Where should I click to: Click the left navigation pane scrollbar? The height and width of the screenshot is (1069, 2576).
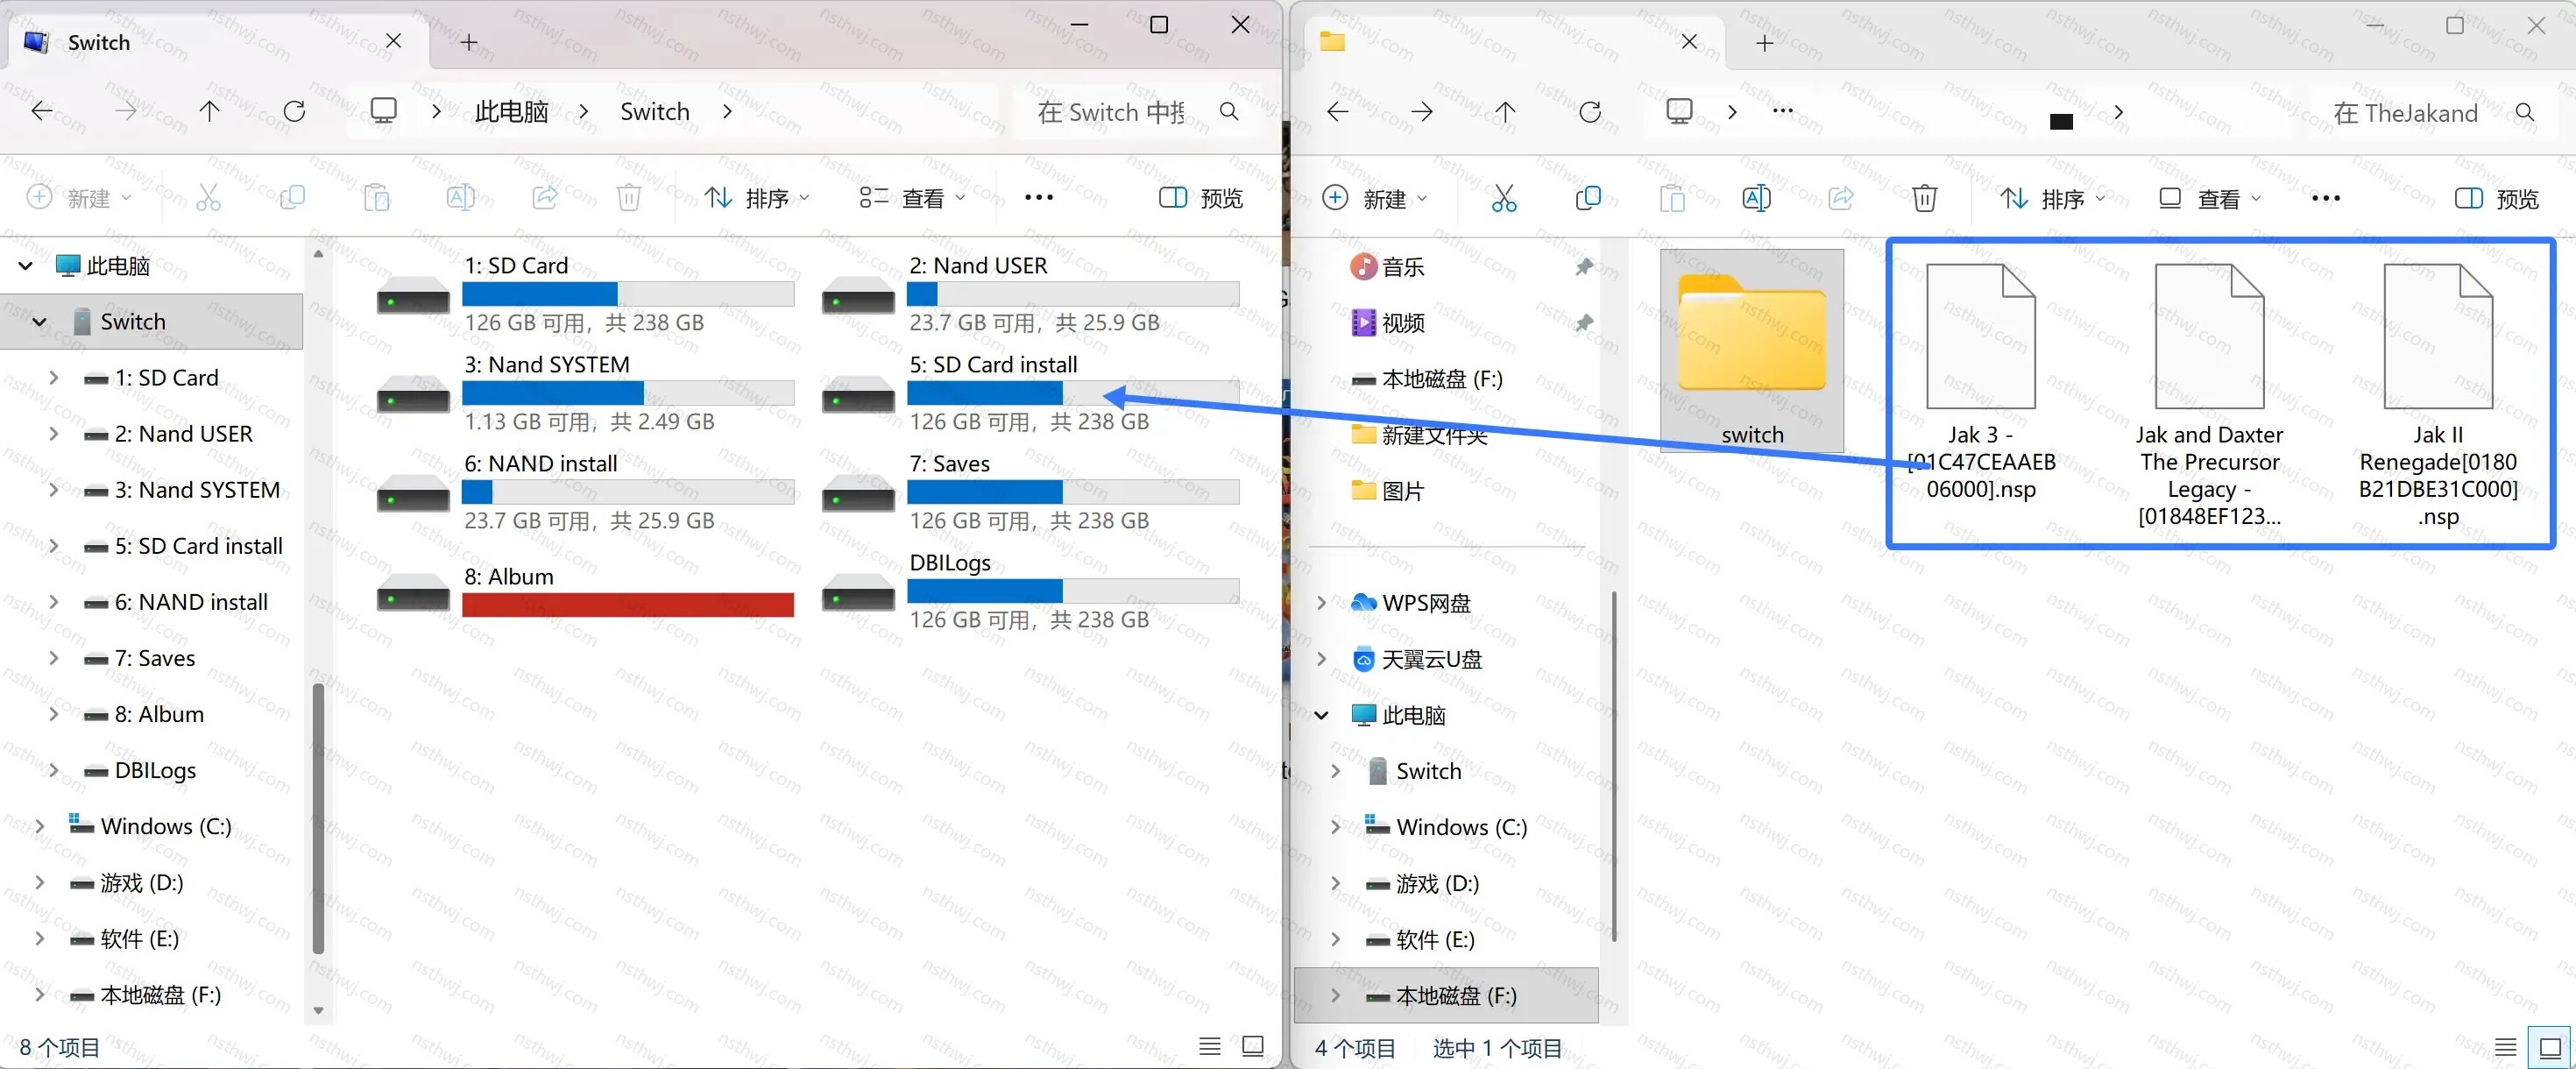pos(318,817)
